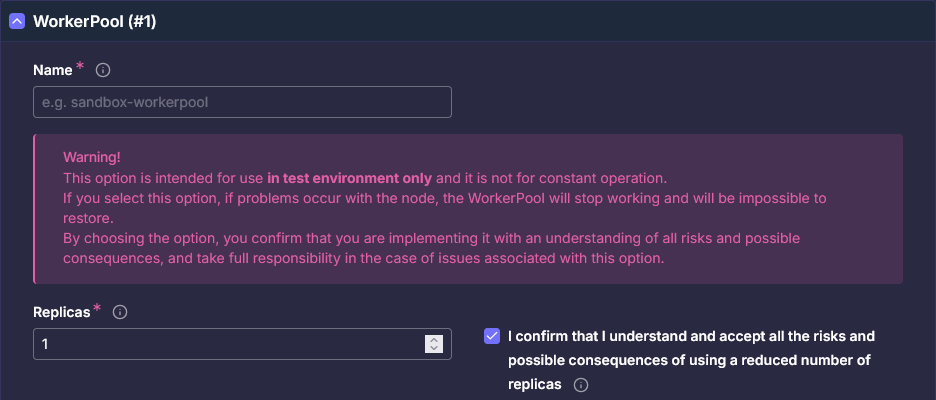
Task: Collapse the WorkerPool (#1) section chevron
Action: click(17, 21)
